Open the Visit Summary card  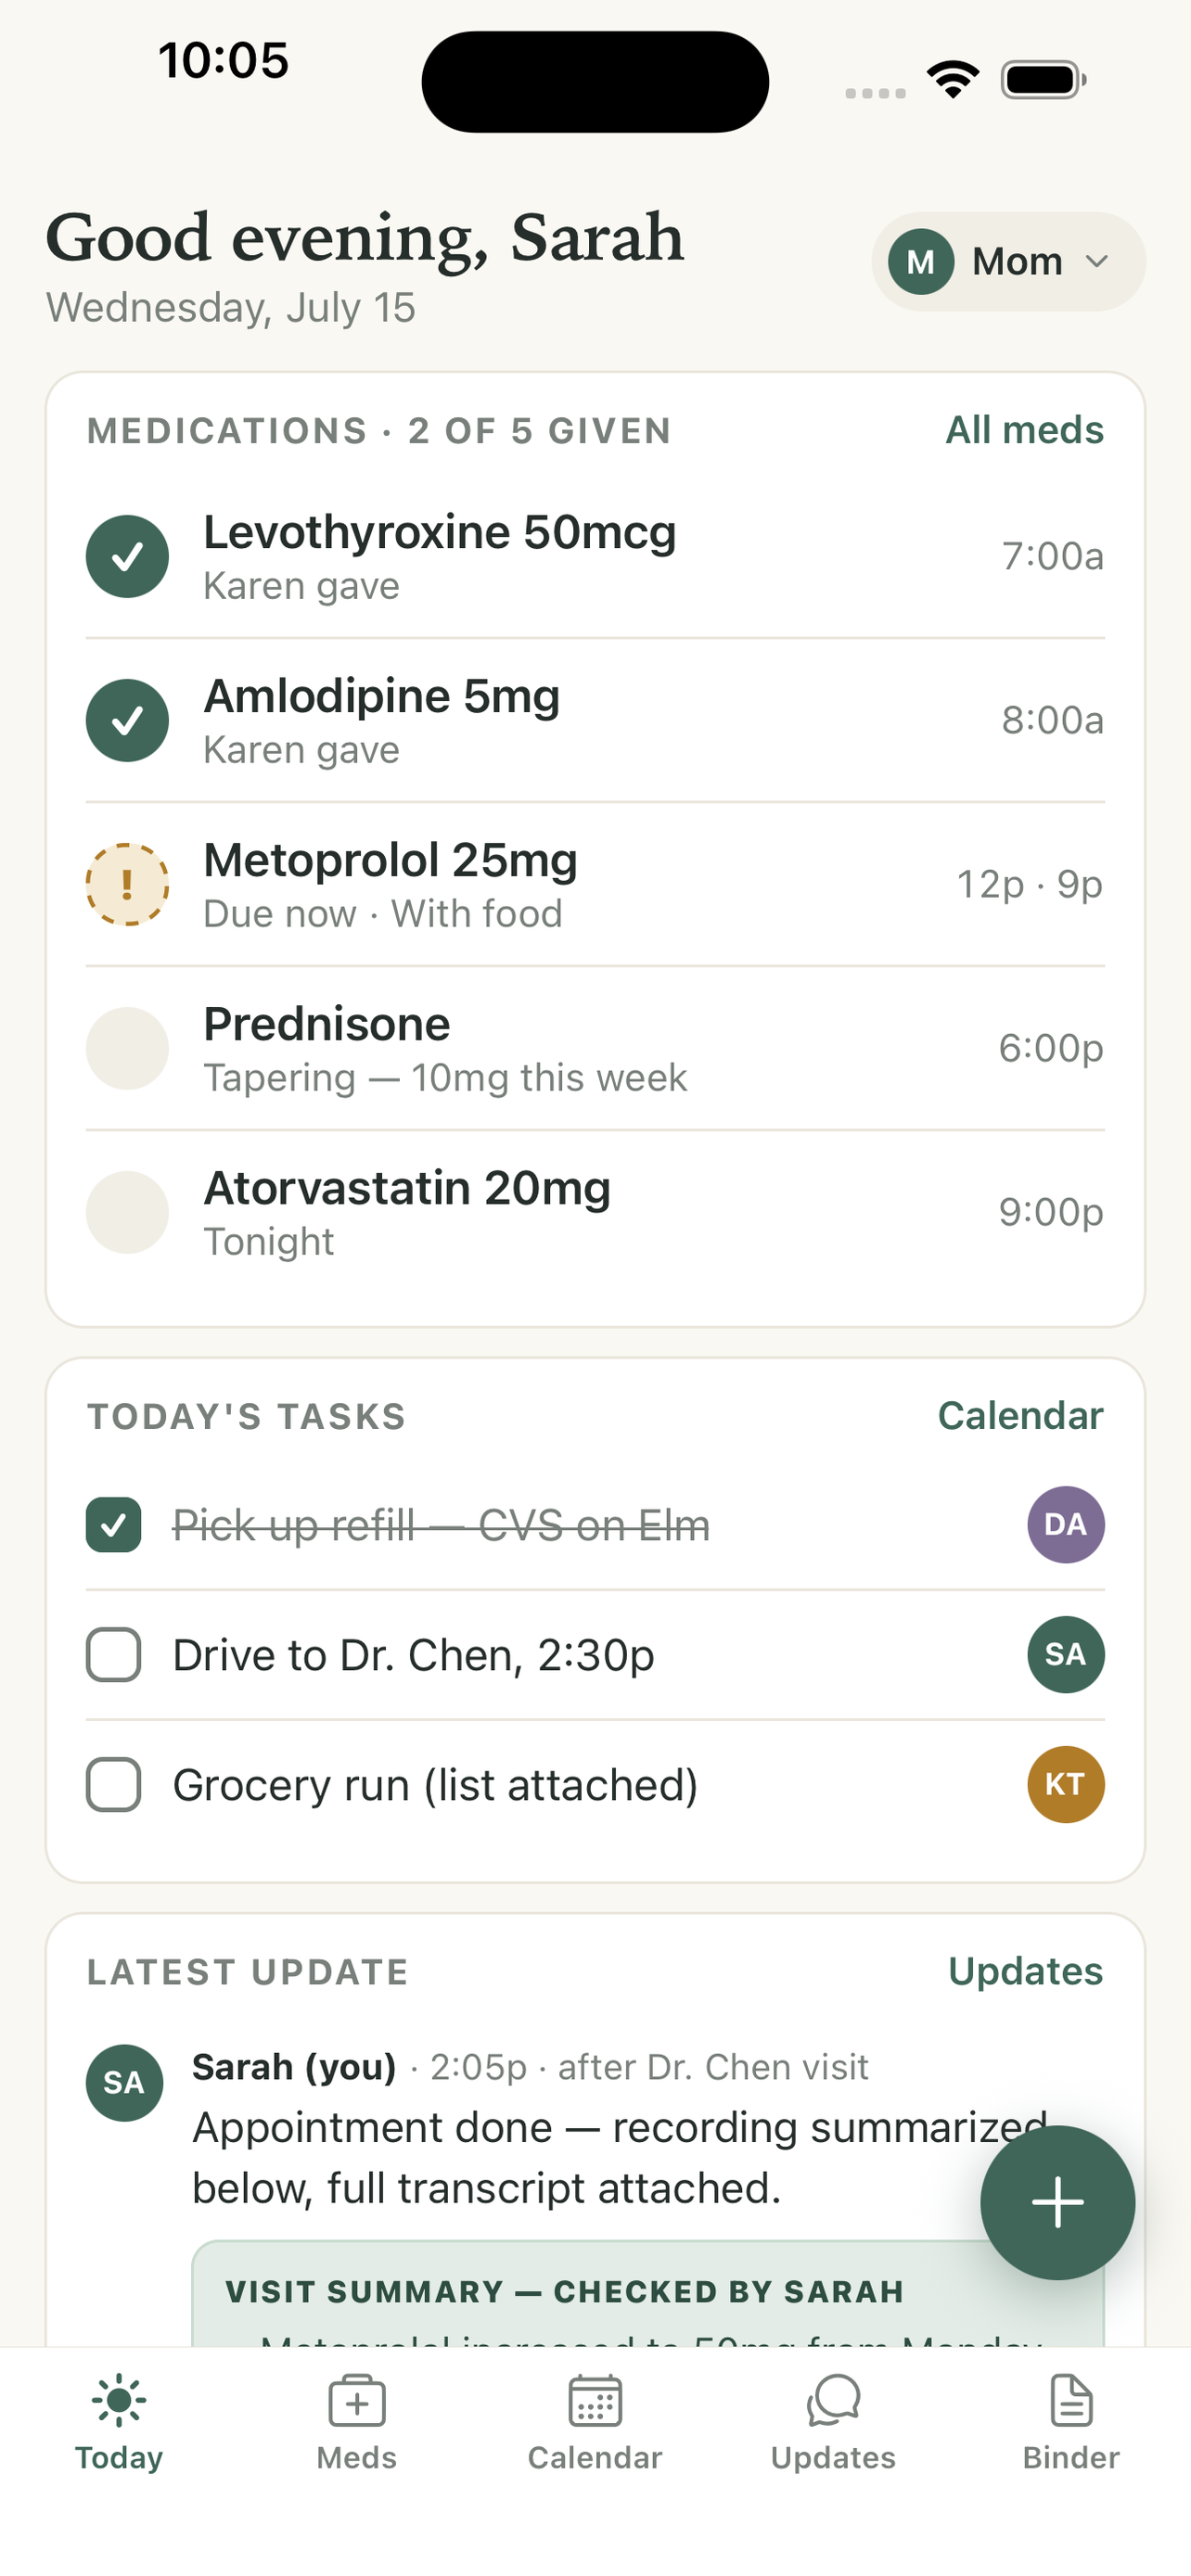tap(648, 2293)
